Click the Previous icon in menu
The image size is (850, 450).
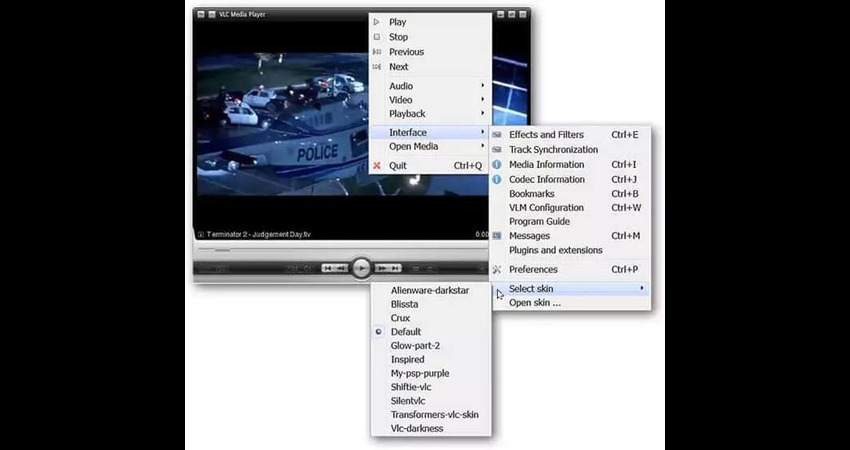coord(377,52)
